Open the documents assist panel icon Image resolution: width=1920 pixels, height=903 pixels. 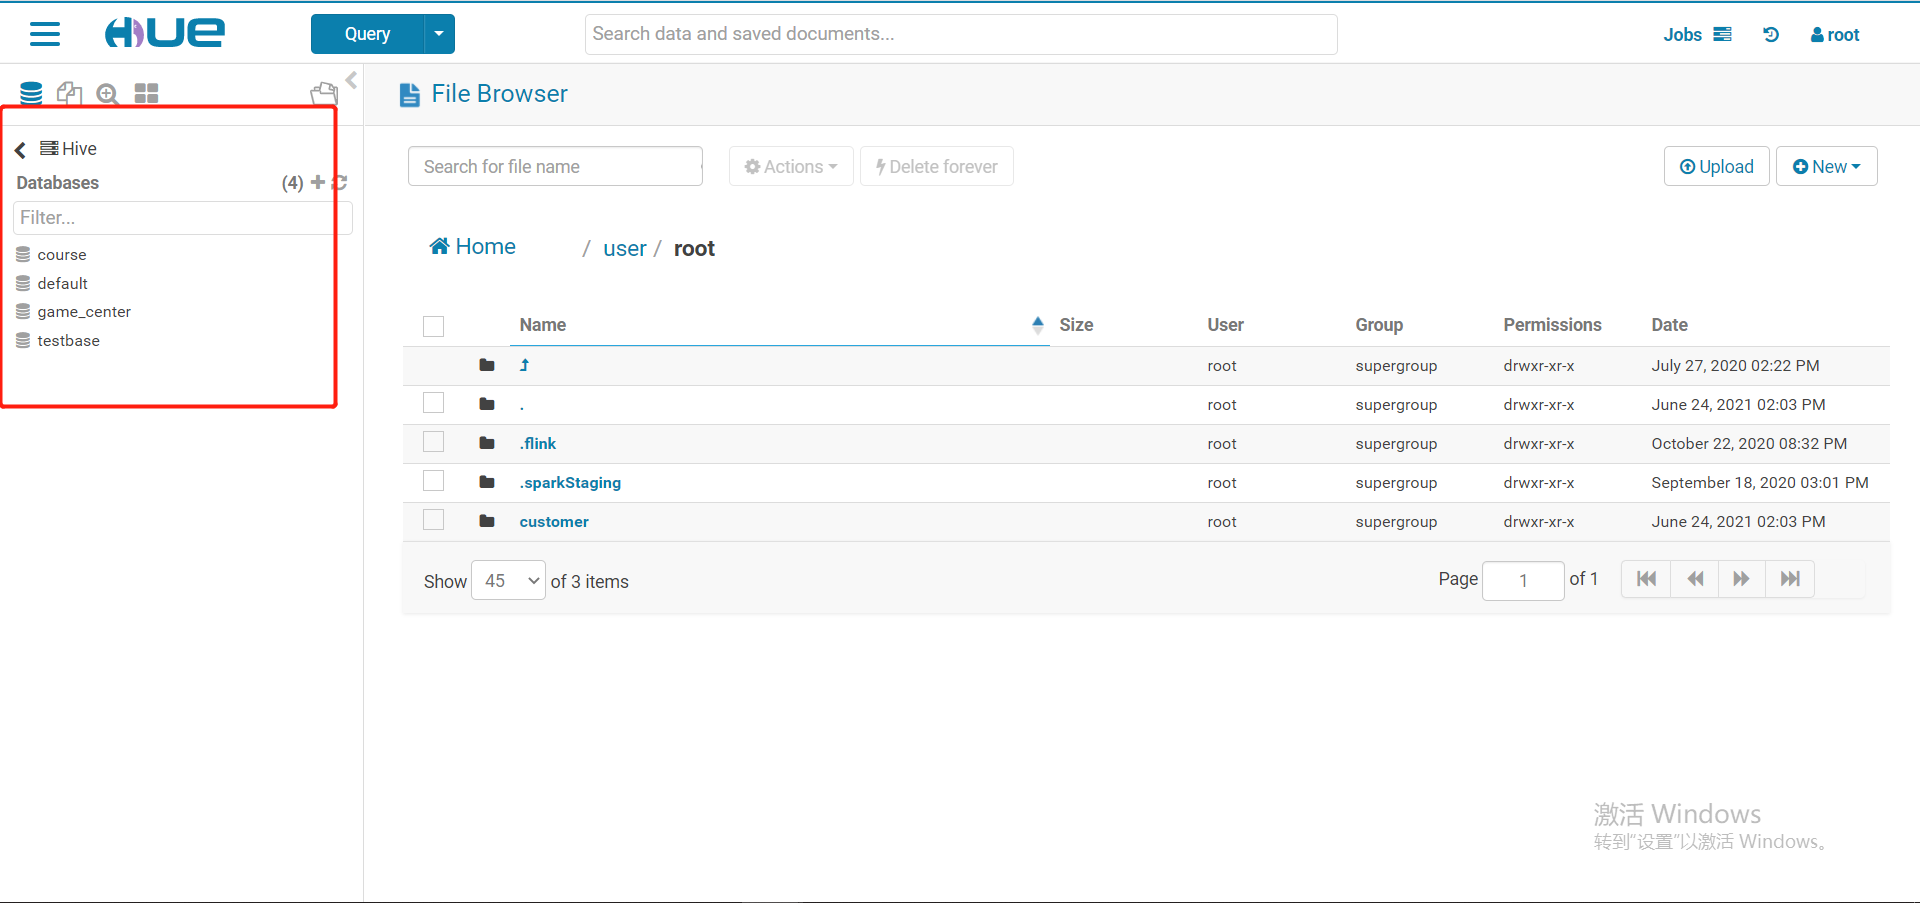pyautogui.click(x=69, y=93)
